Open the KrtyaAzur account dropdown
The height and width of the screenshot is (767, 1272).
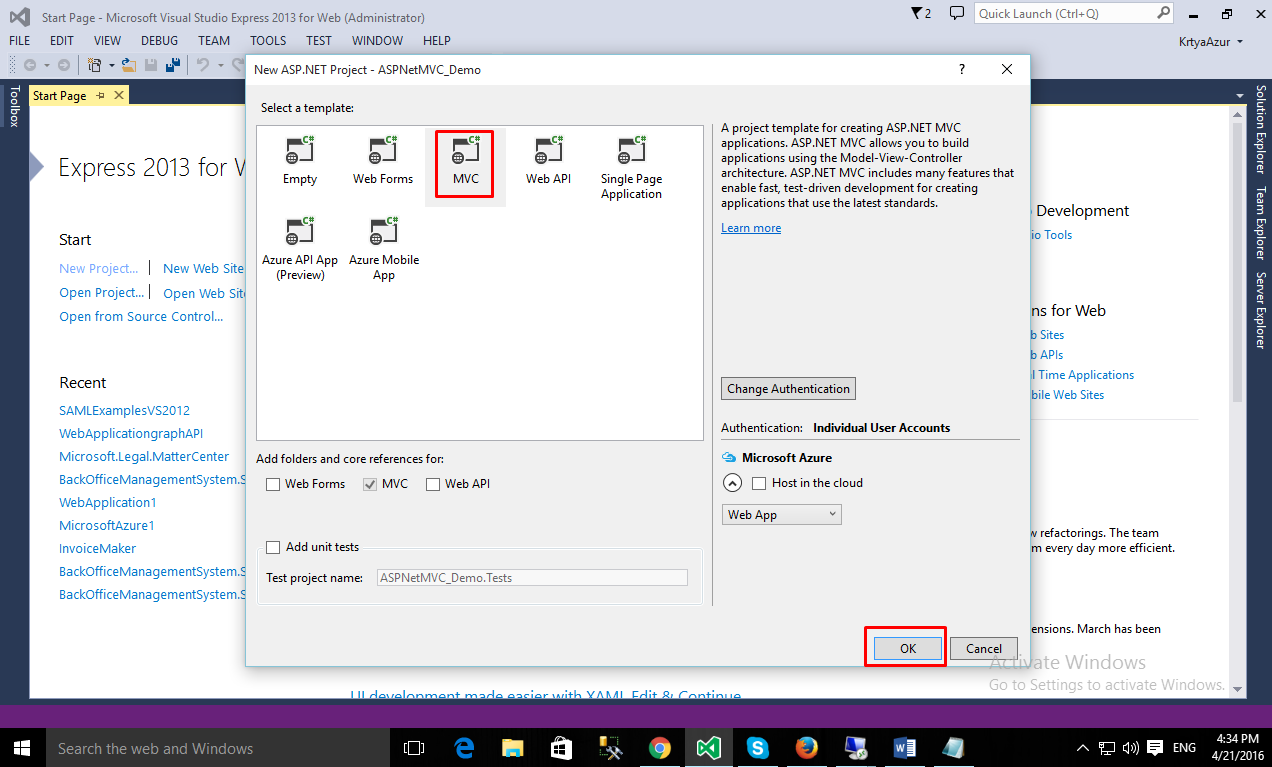pyautogui.click(x=1211, y=41)
